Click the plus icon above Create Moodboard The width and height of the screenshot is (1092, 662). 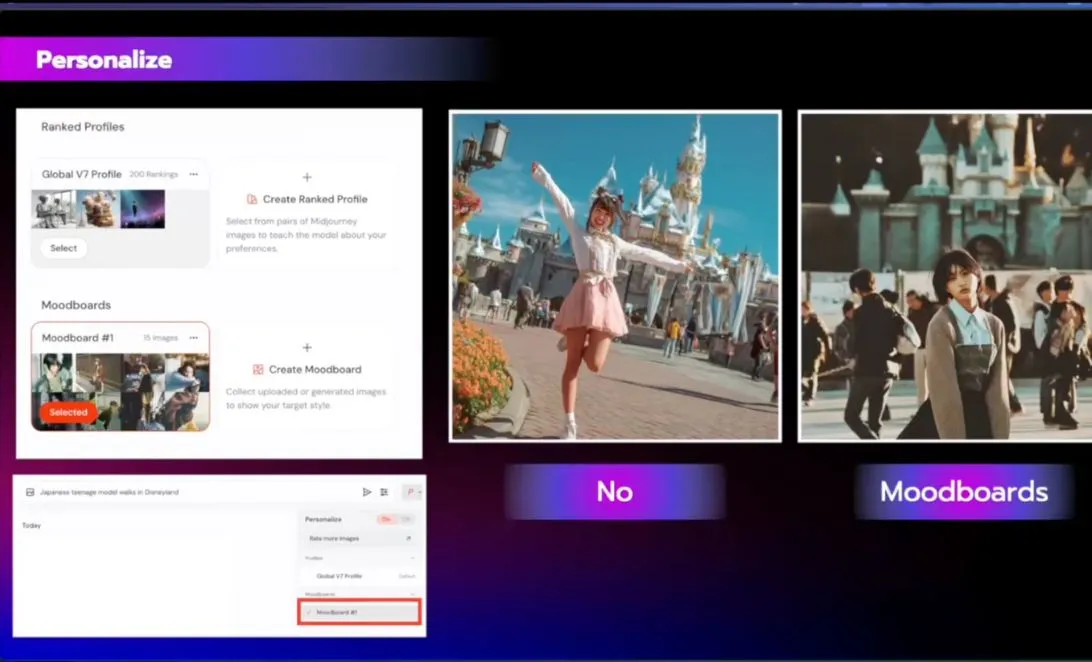tap(307, 347)
